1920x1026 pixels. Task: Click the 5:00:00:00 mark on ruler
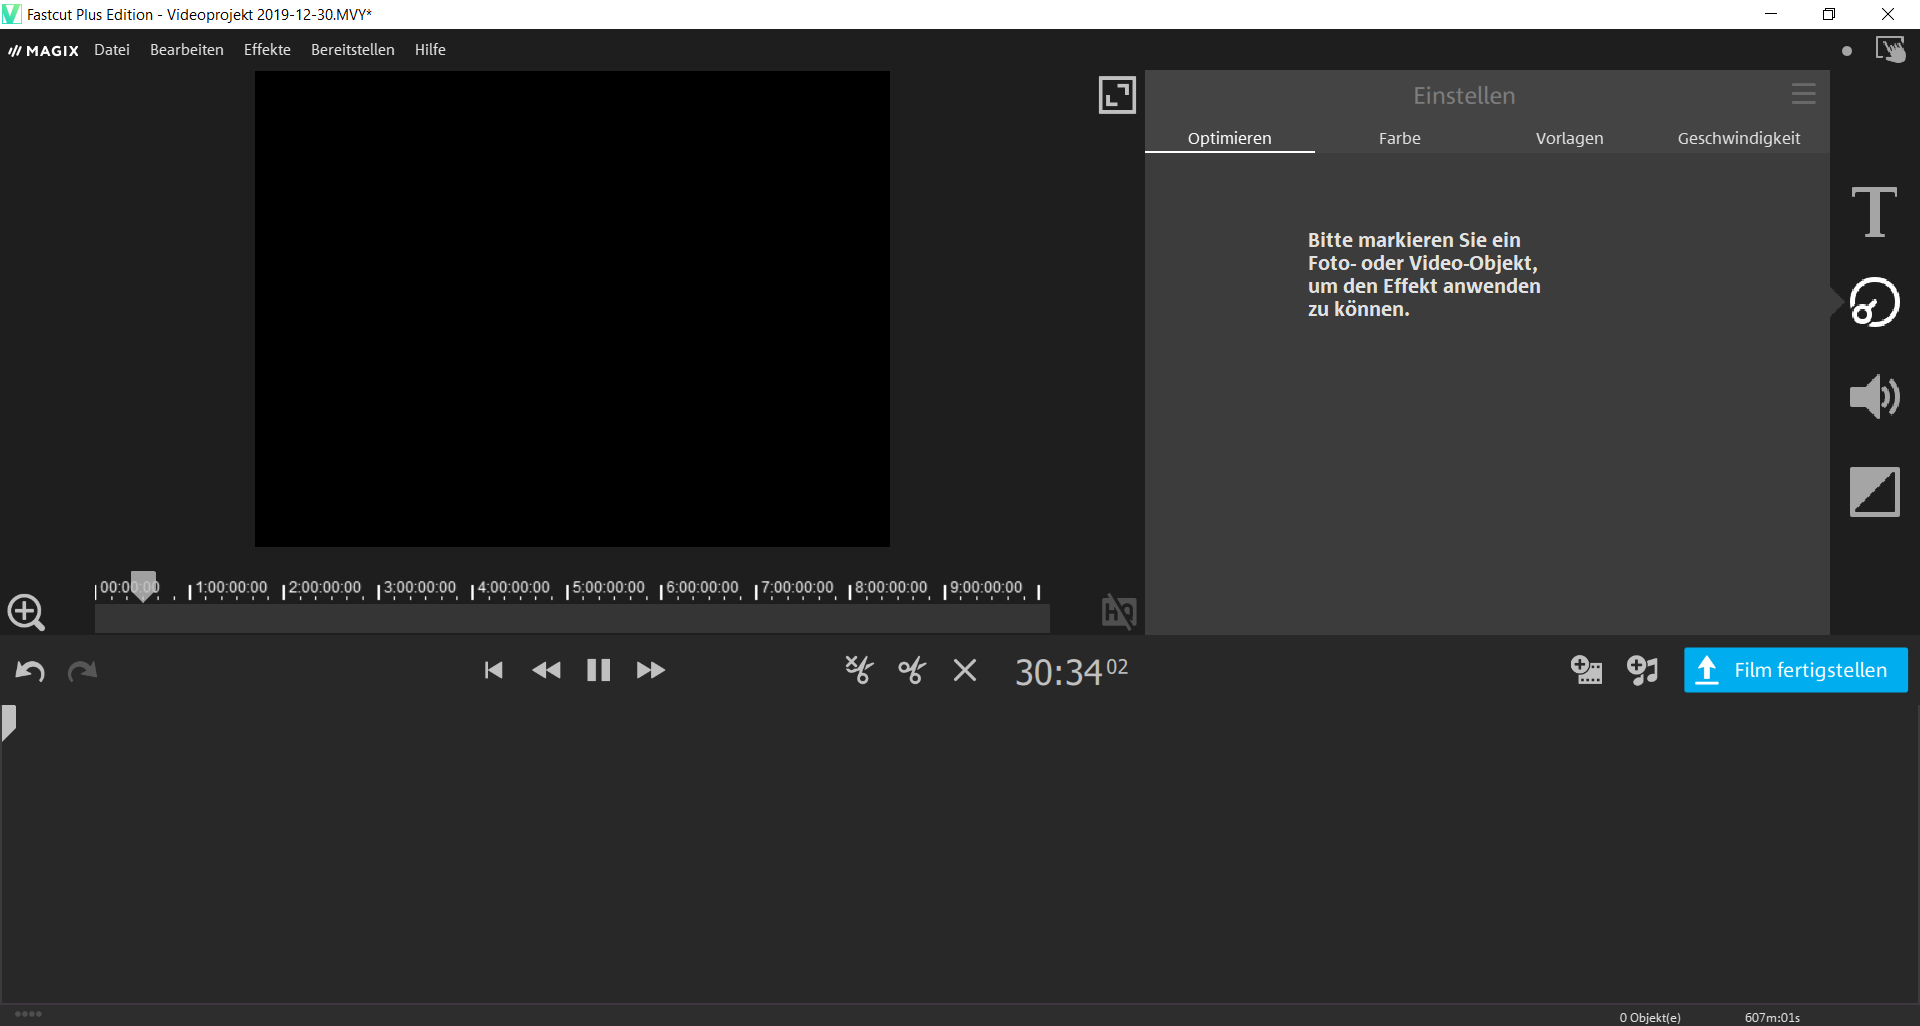(609, 587)
